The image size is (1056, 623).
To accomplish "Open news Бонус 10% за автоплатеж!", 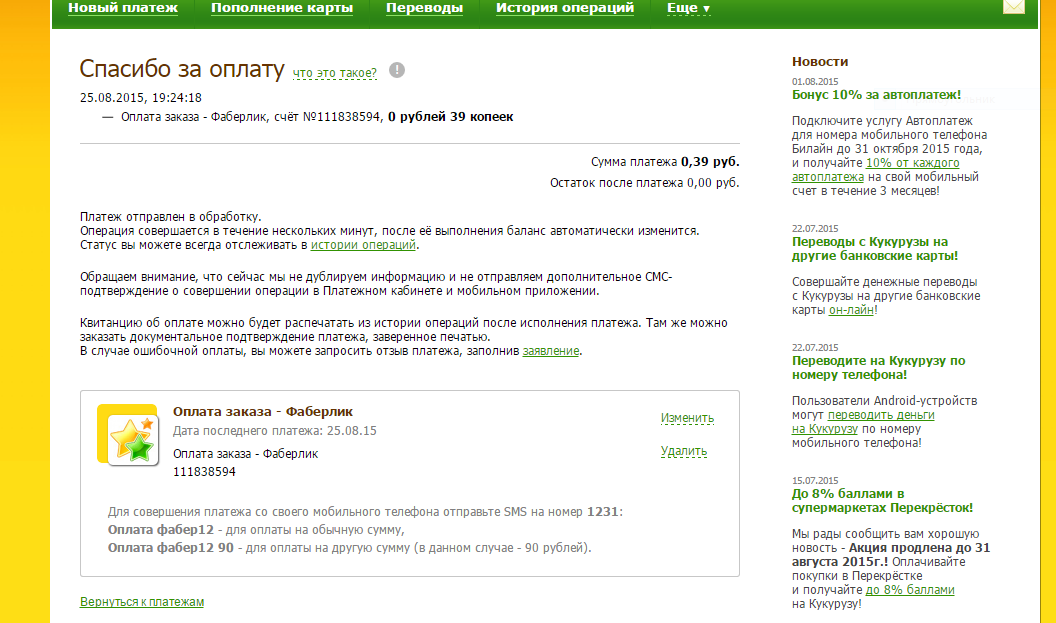I will [876, 95].
